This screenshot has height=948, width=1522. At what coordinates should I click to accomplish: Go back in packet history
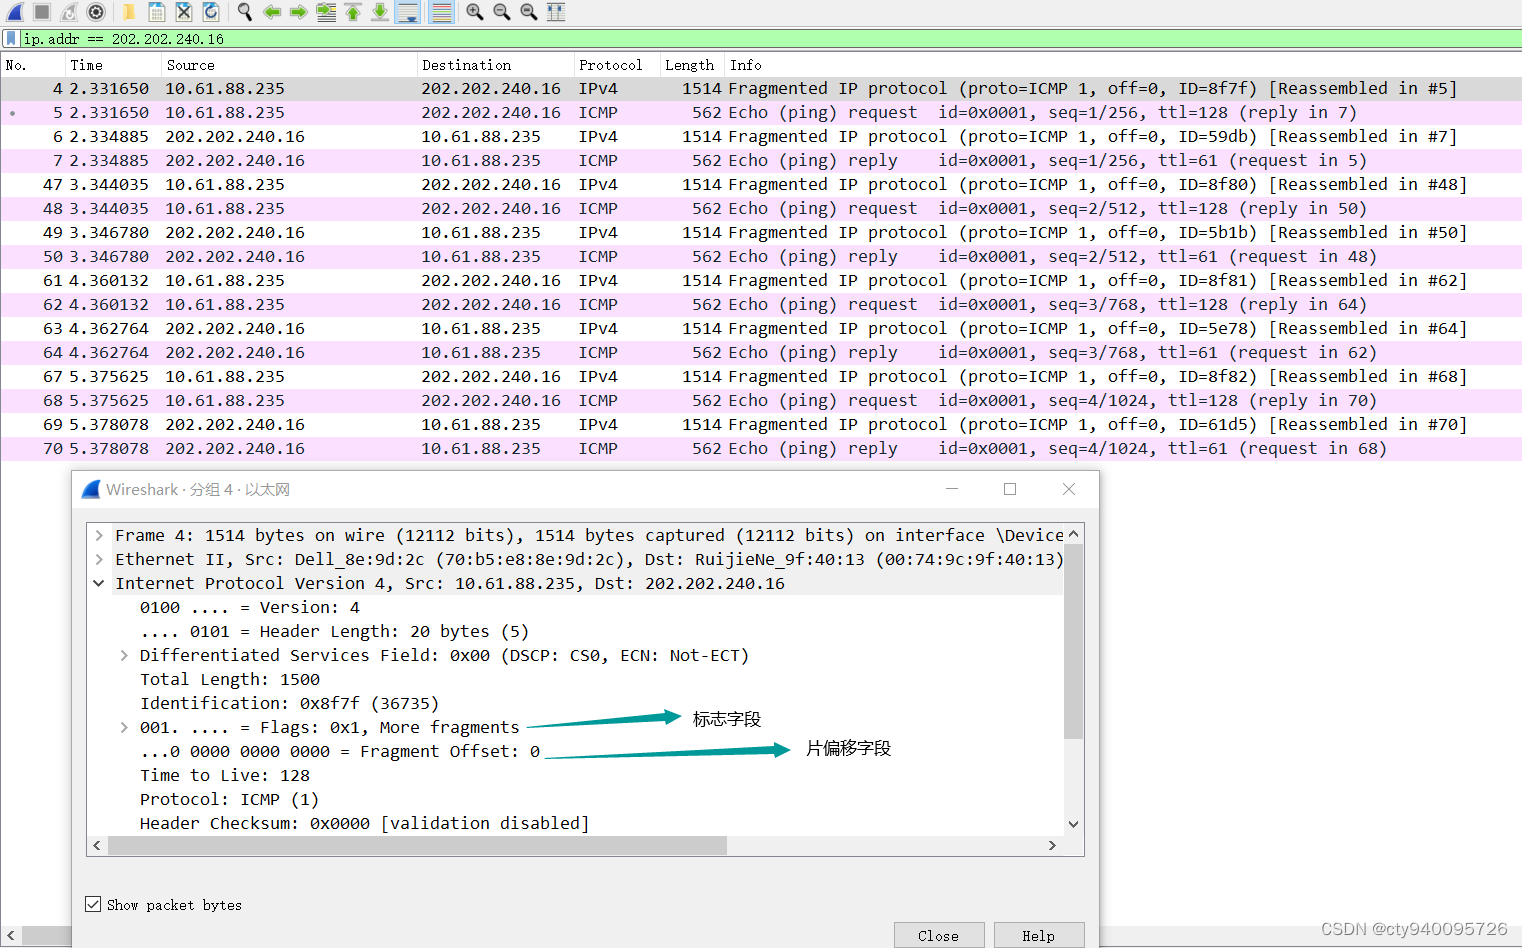272,12
